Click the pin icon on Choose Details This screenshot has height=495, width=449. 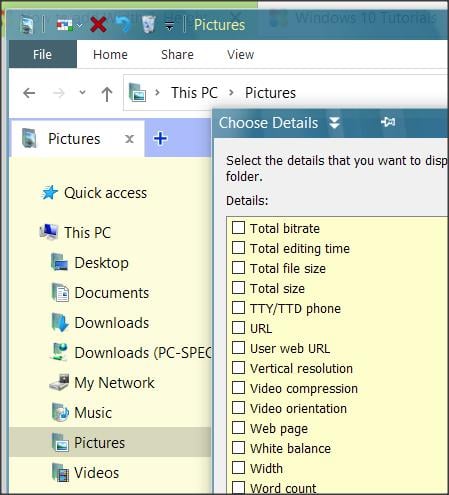click(x=388, y=122)
